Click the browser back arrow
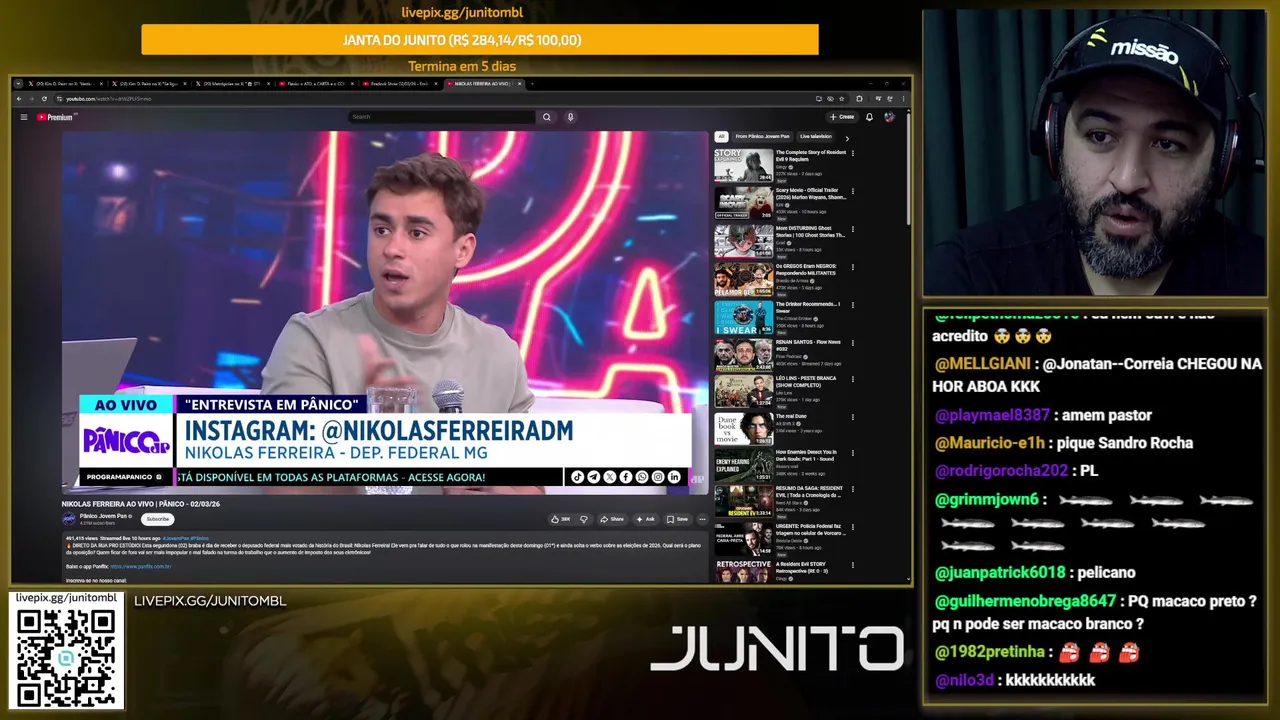Viewport: 1280px width, 720px height. pos(18,99)
